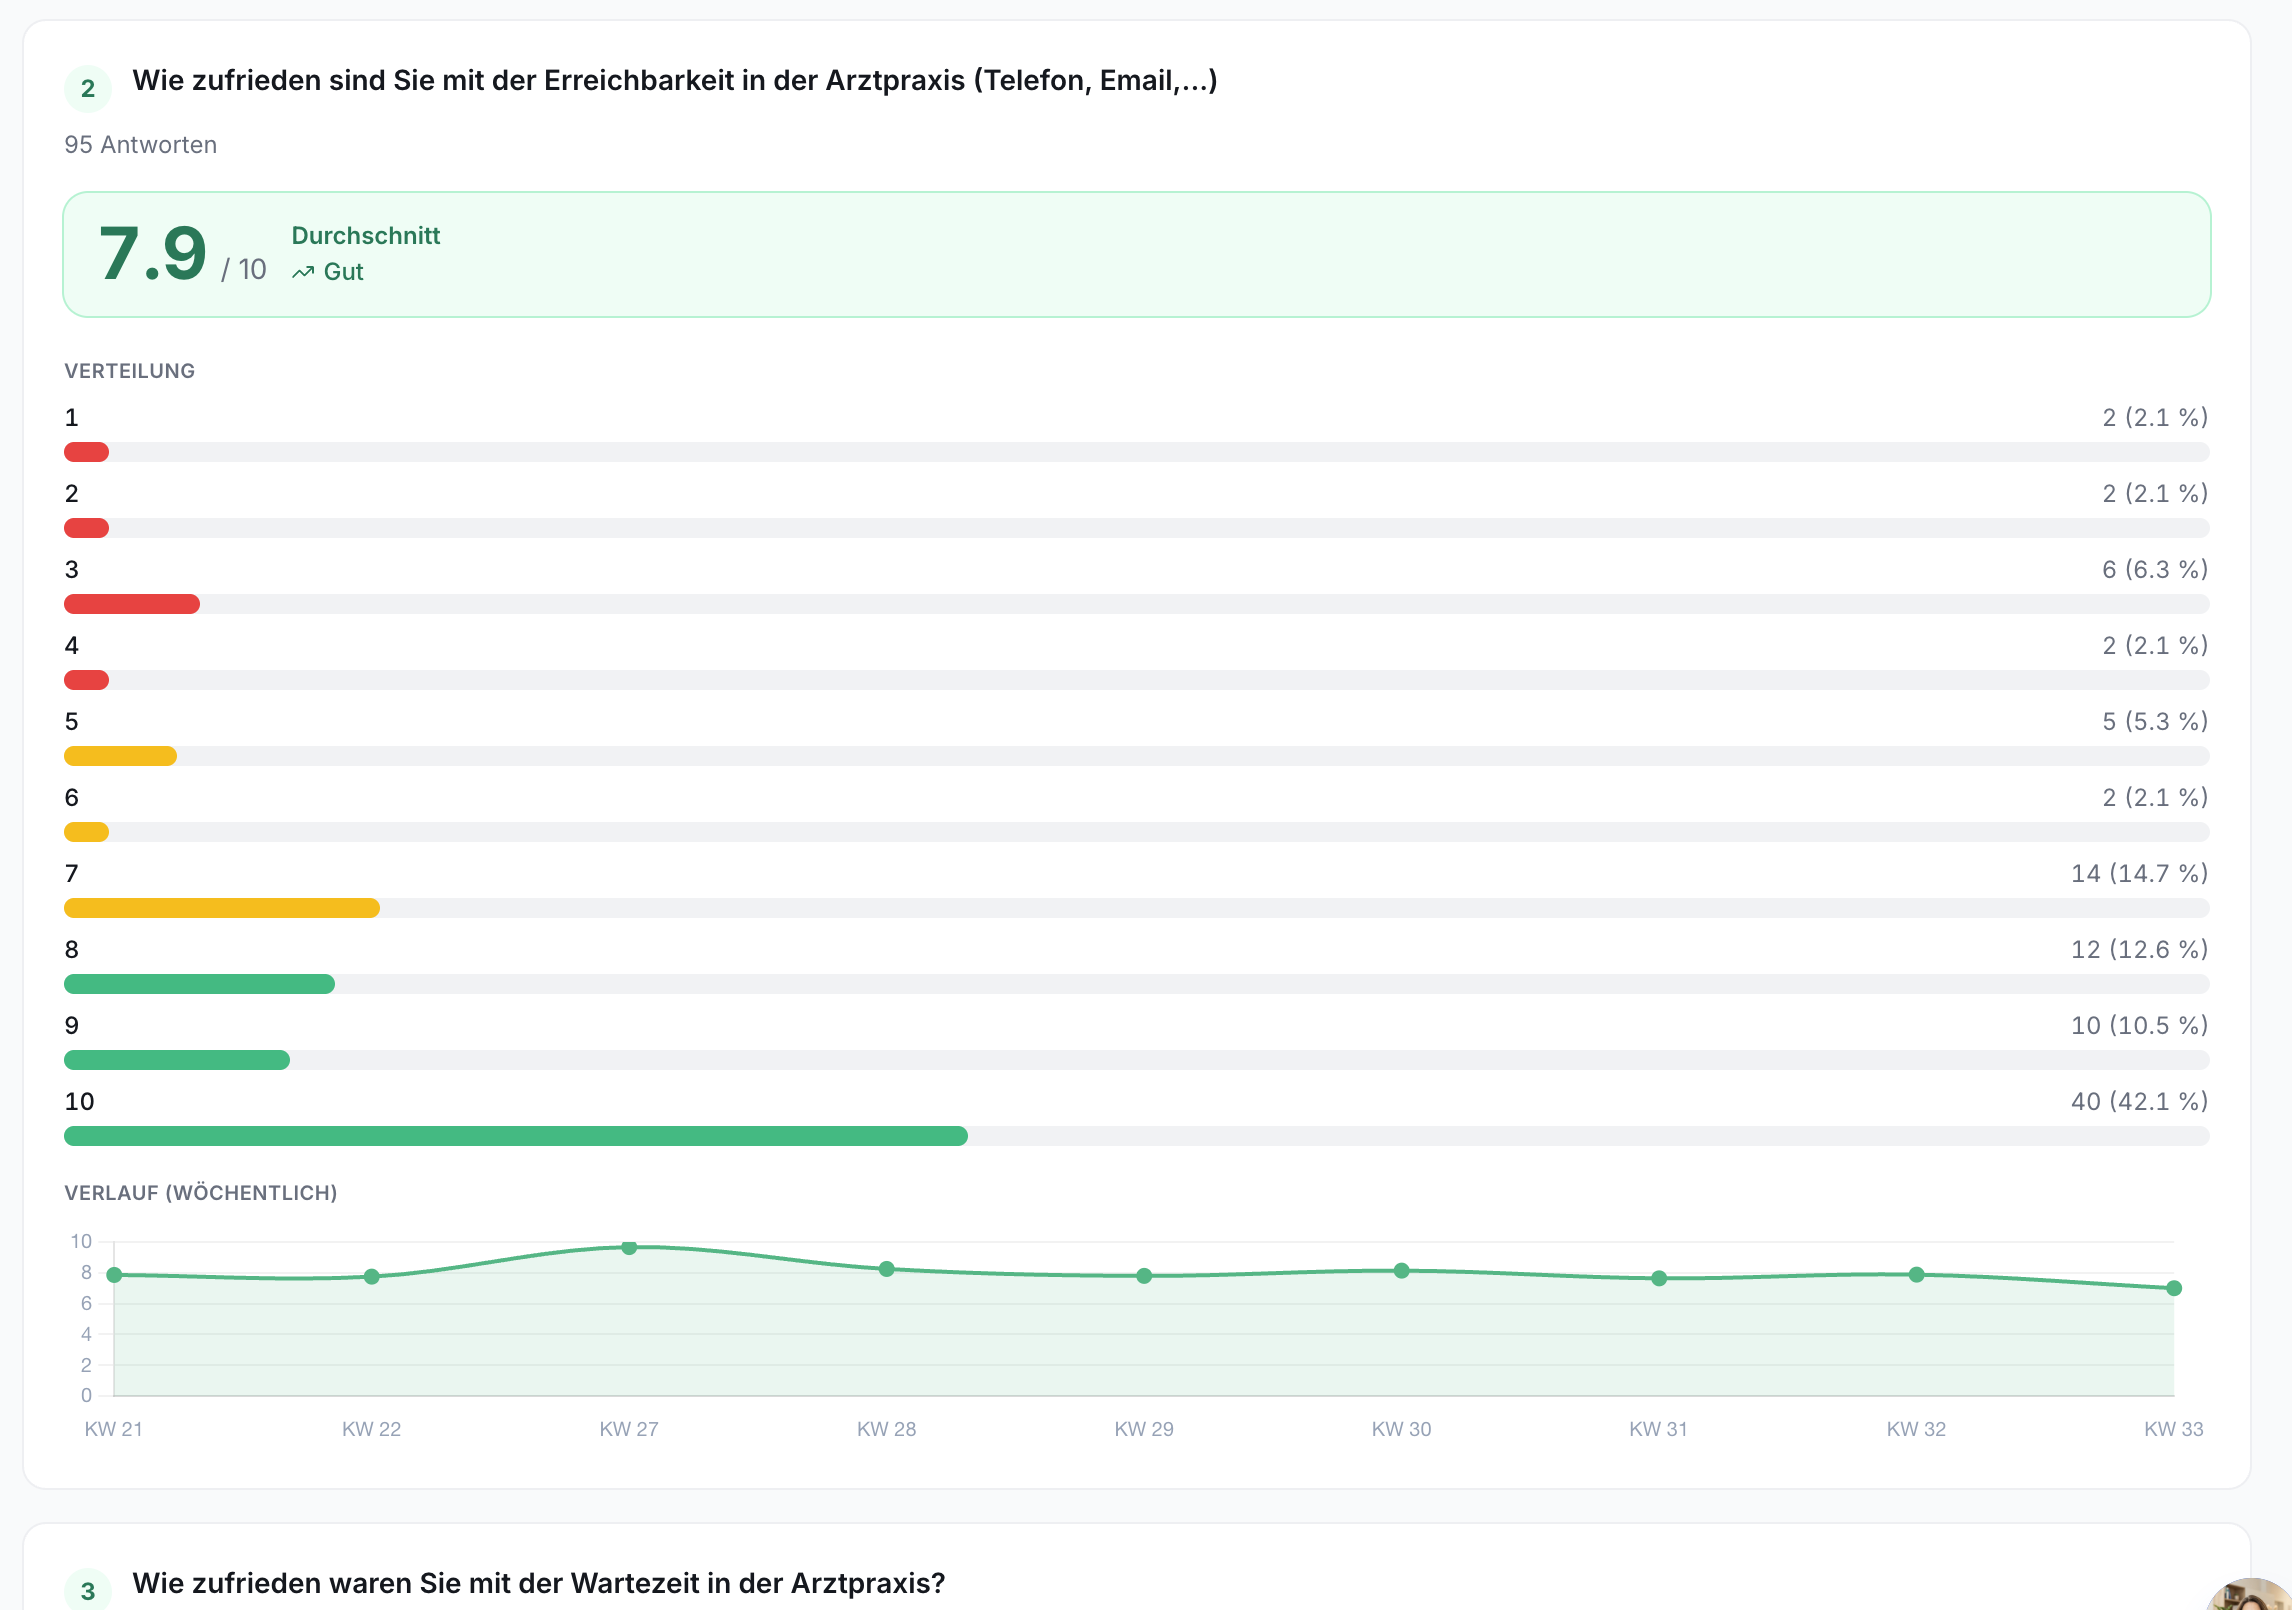Image resolution: width=2292 pixels, height=1610 pixels.
Task: Click the 6 (6.3 %) value
Action: [2155, 570]
